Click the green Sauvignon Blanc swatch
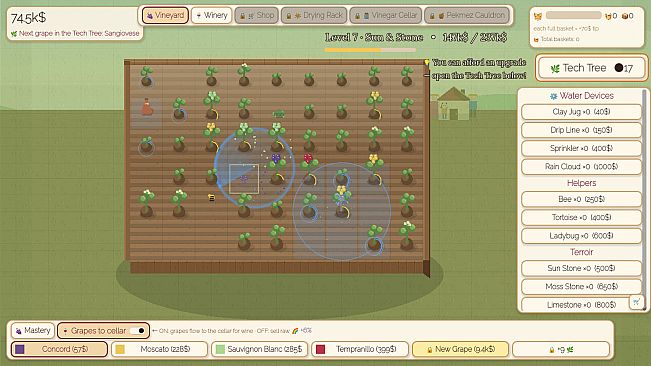Viewport: 651px width, 366px height. pos(220,349)
